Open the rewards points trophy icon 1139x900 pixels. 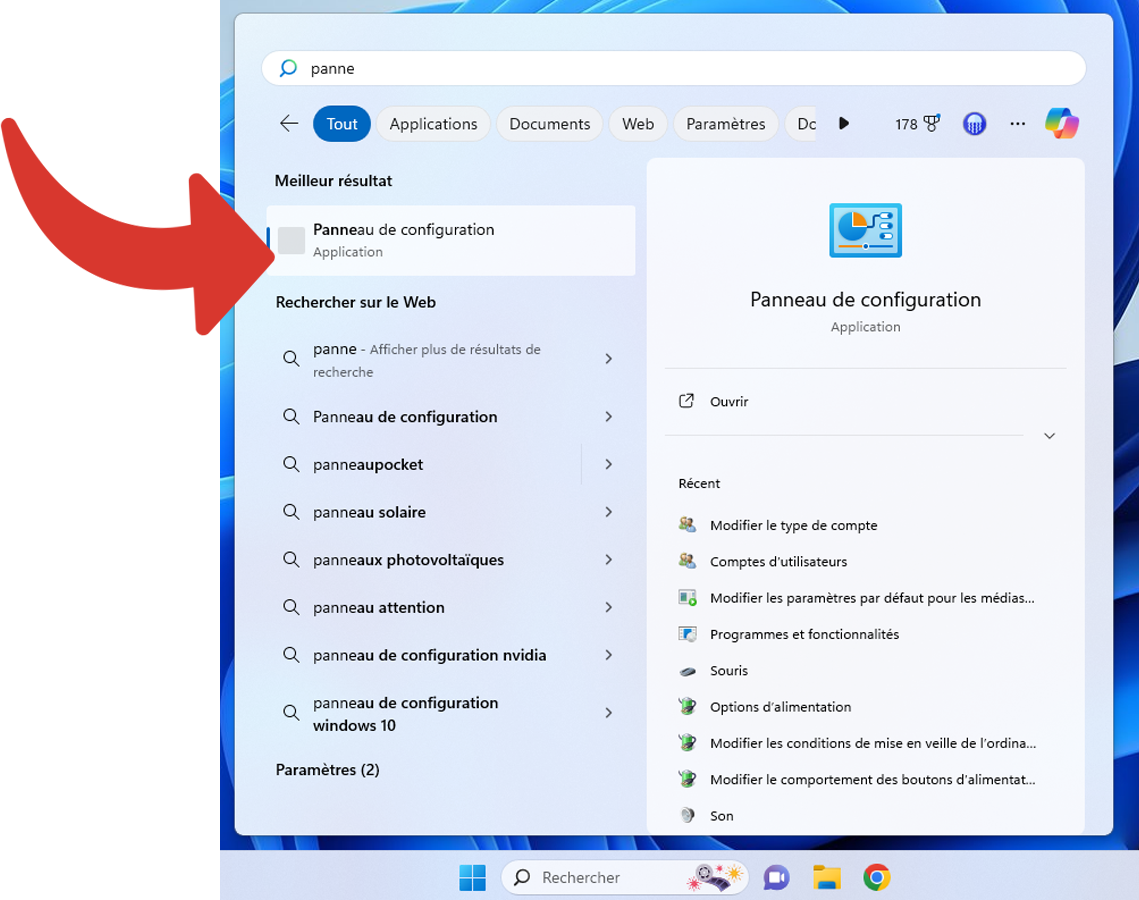click(x=931, y=123)
